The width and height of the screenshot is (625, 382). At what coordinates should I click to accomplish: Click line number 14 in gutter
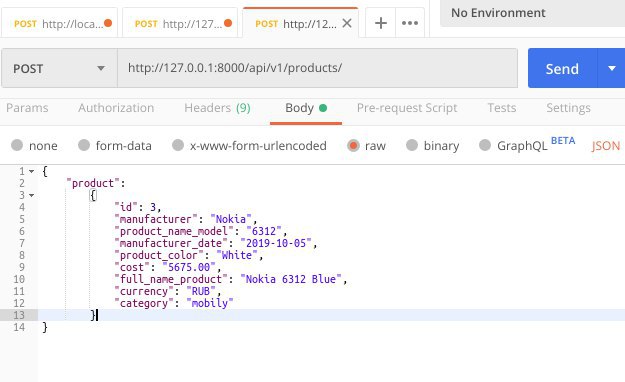pyautogui.click(x=19, y=327)
